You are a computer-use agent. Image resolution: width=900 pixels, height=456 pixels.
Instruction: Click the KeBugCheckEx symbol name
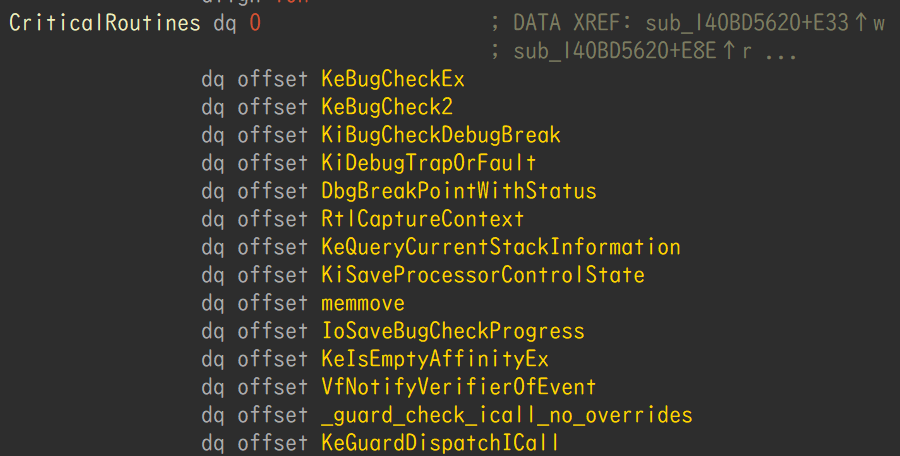point(393,79)
